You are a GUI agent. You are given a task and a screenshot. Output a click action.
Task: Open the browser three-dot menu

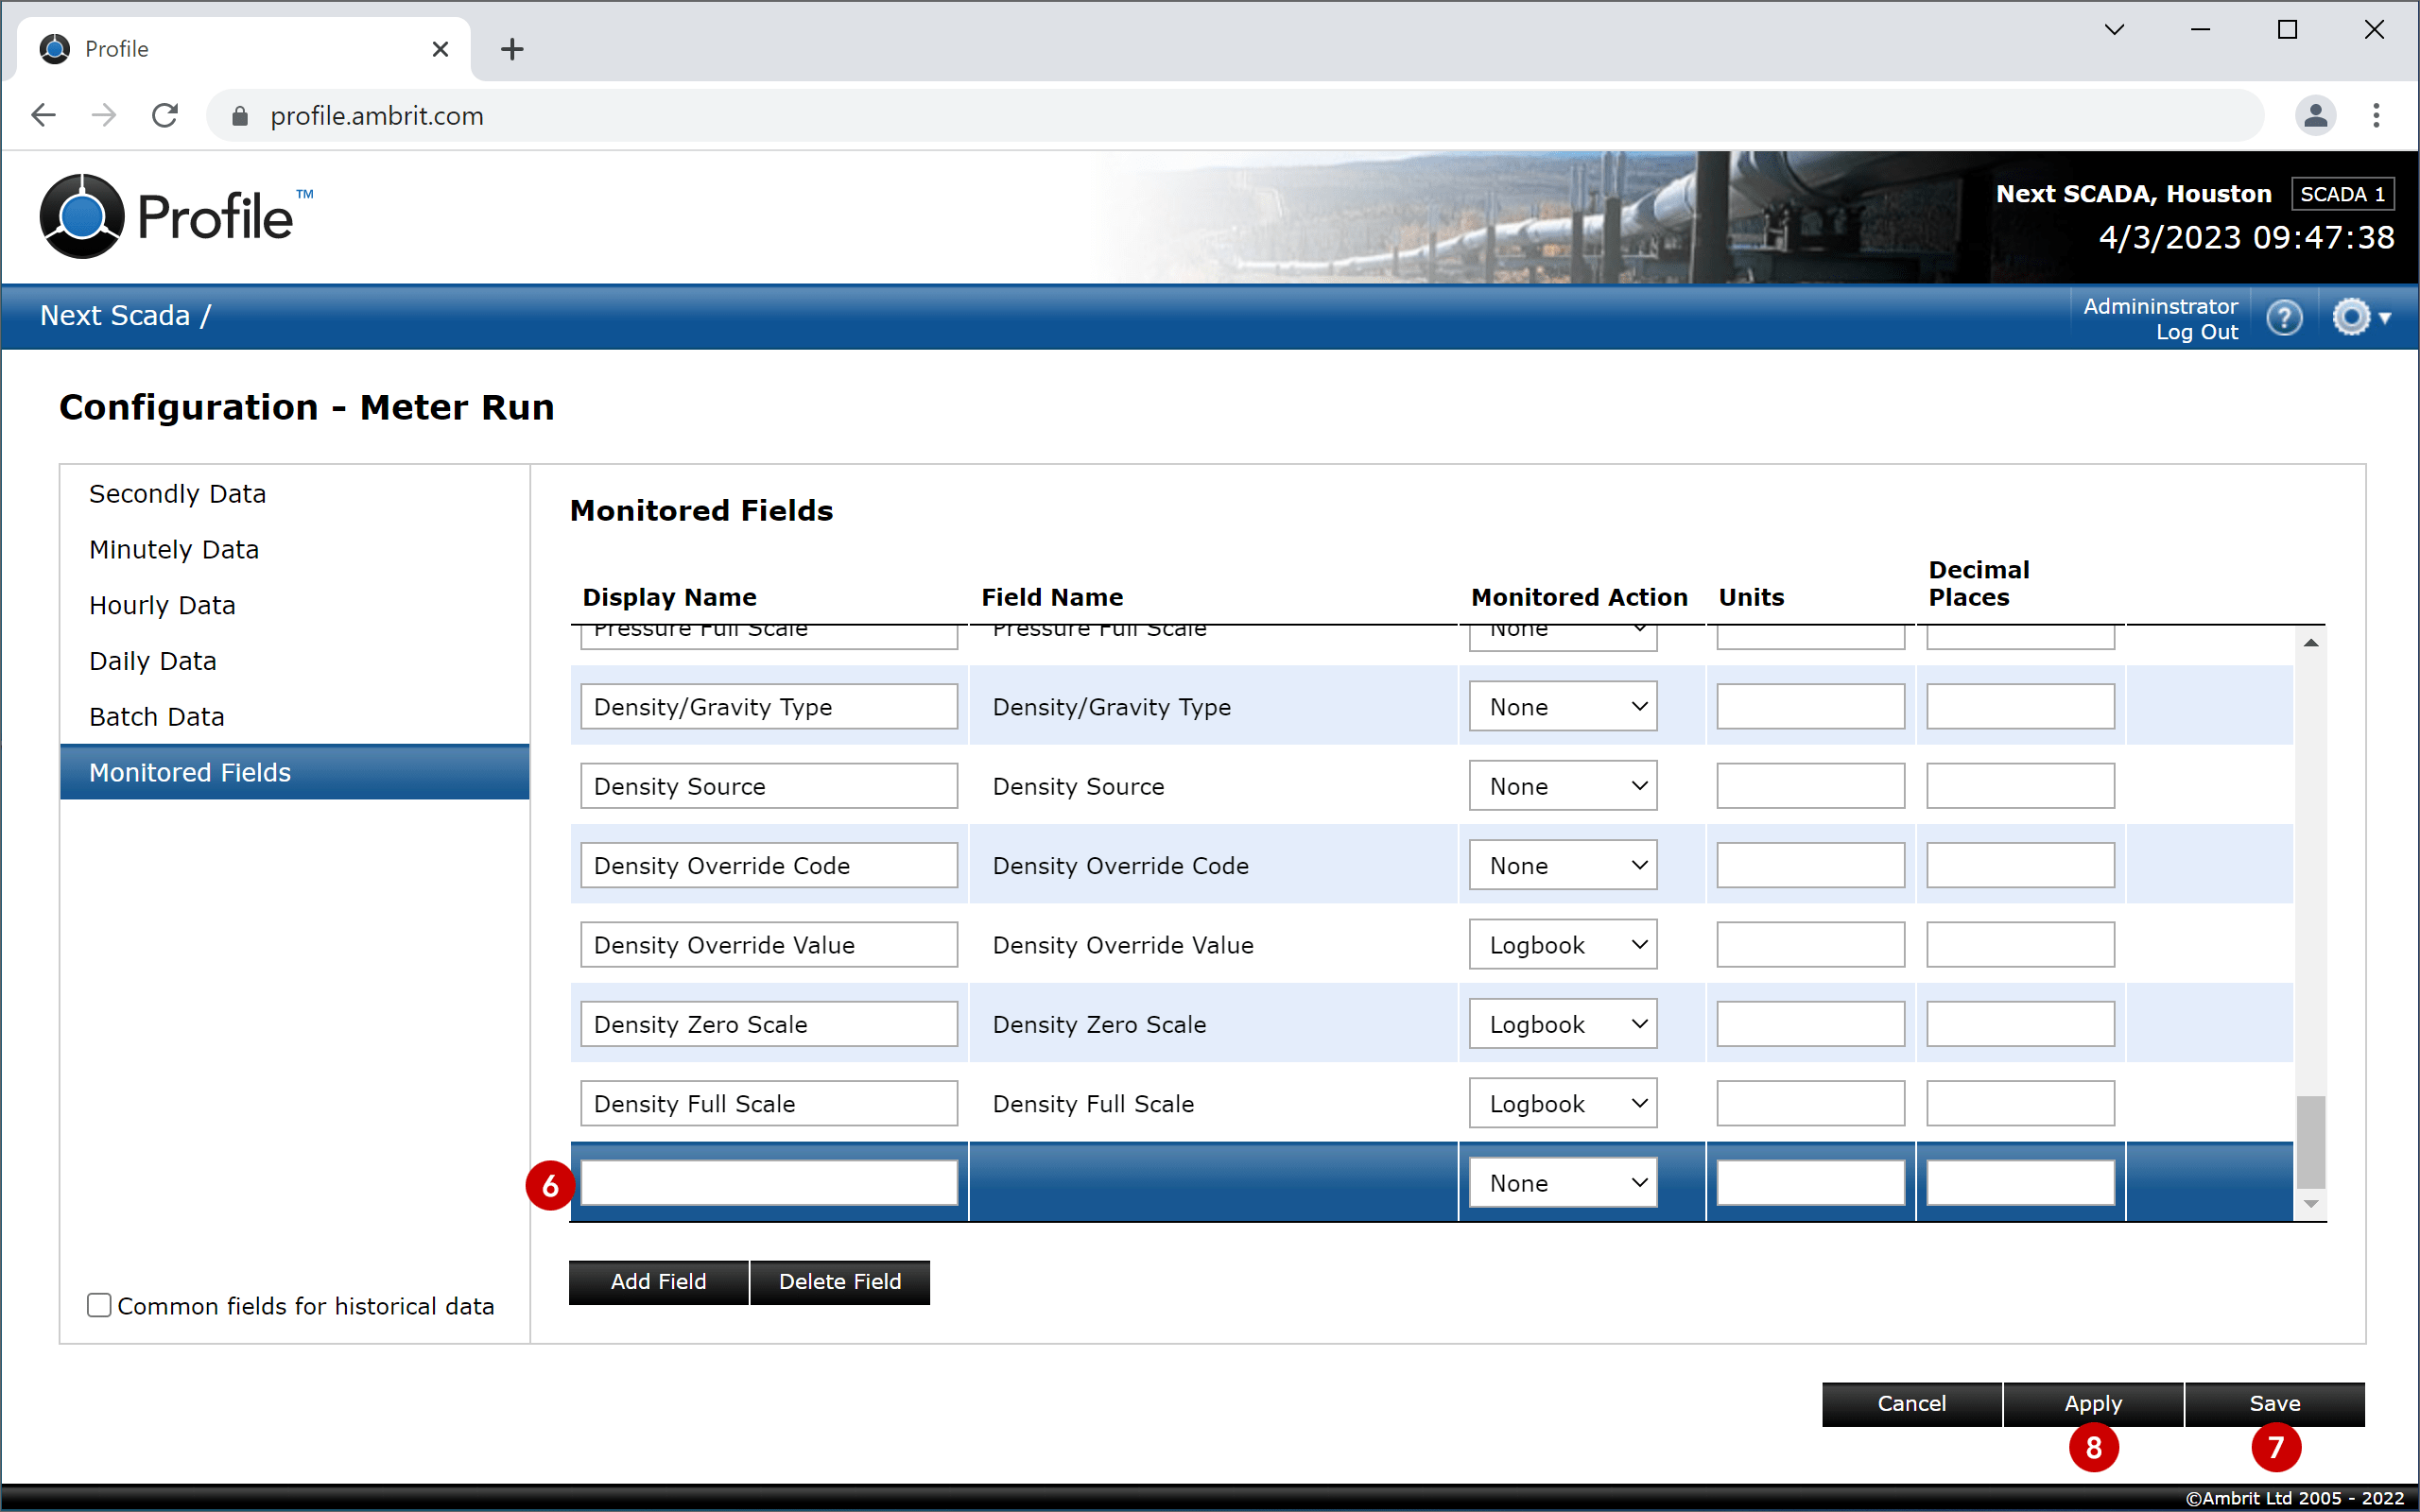2376,116
